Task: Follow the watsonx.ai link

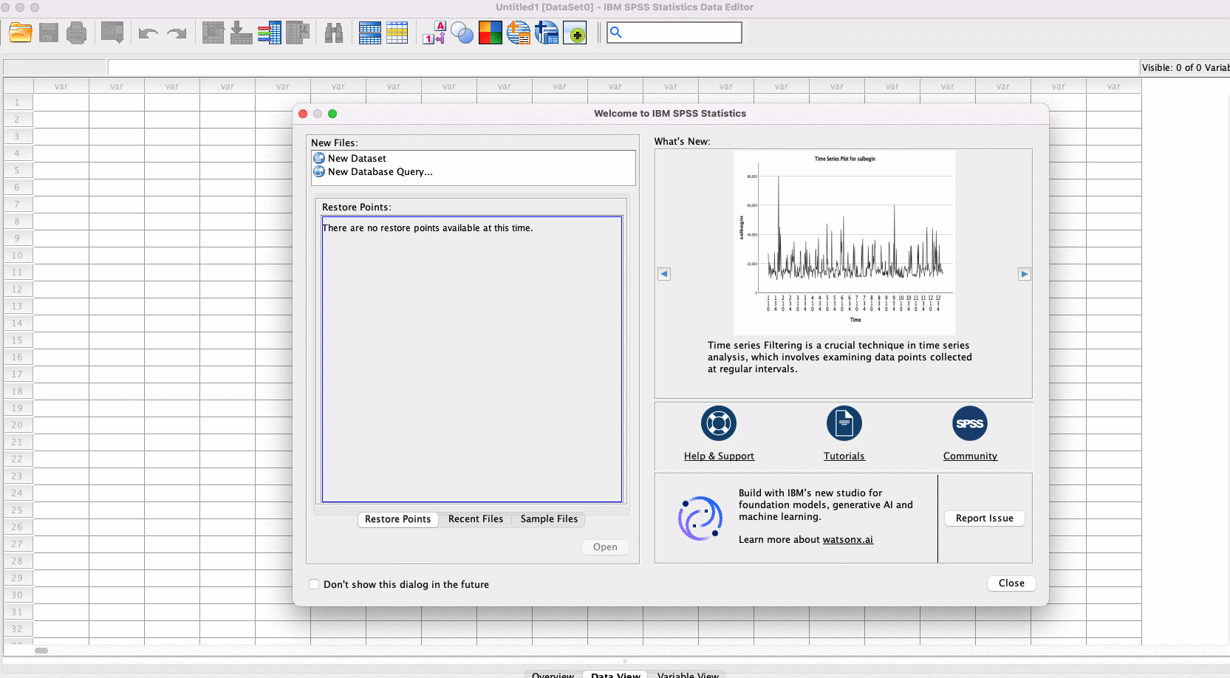Action: [848, 540]
